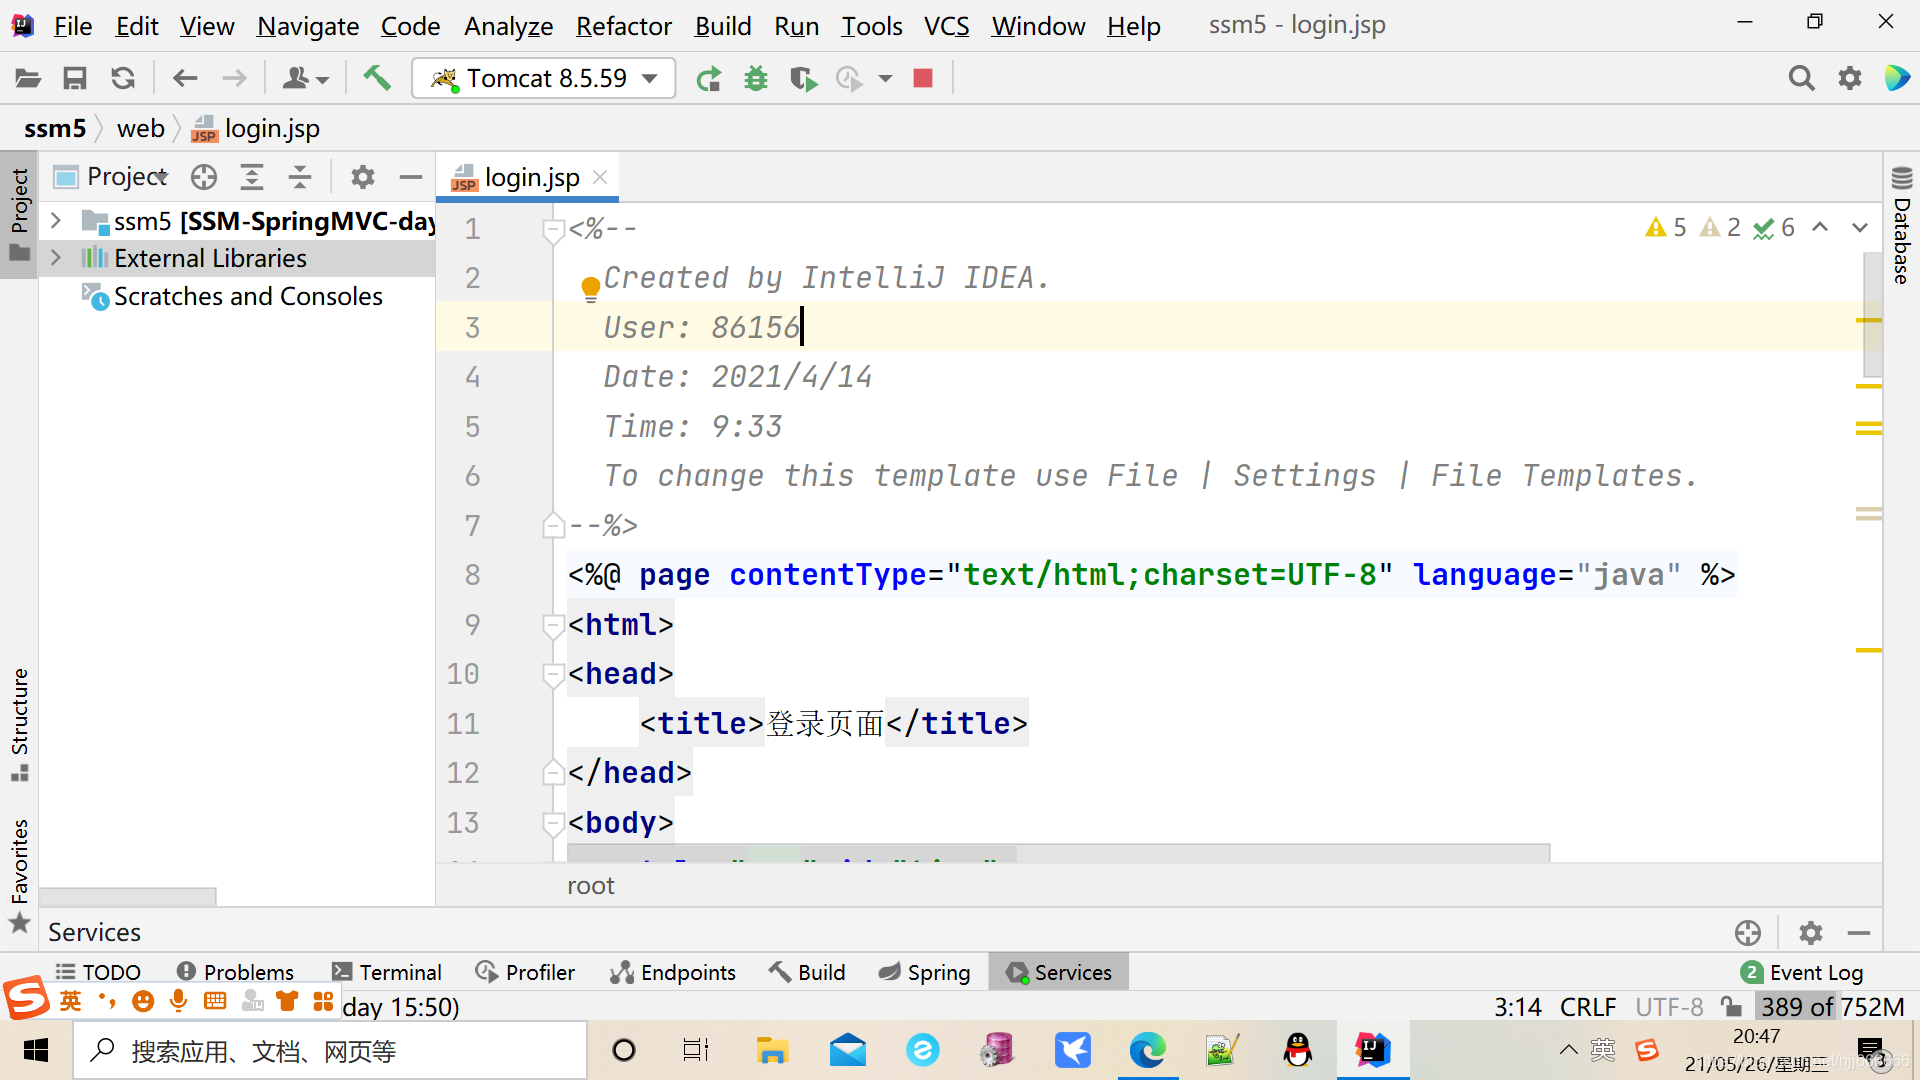Viewport: 1920px width, 1080px height.
Task: Expand External Libraries node
Action: pos(57,258)
